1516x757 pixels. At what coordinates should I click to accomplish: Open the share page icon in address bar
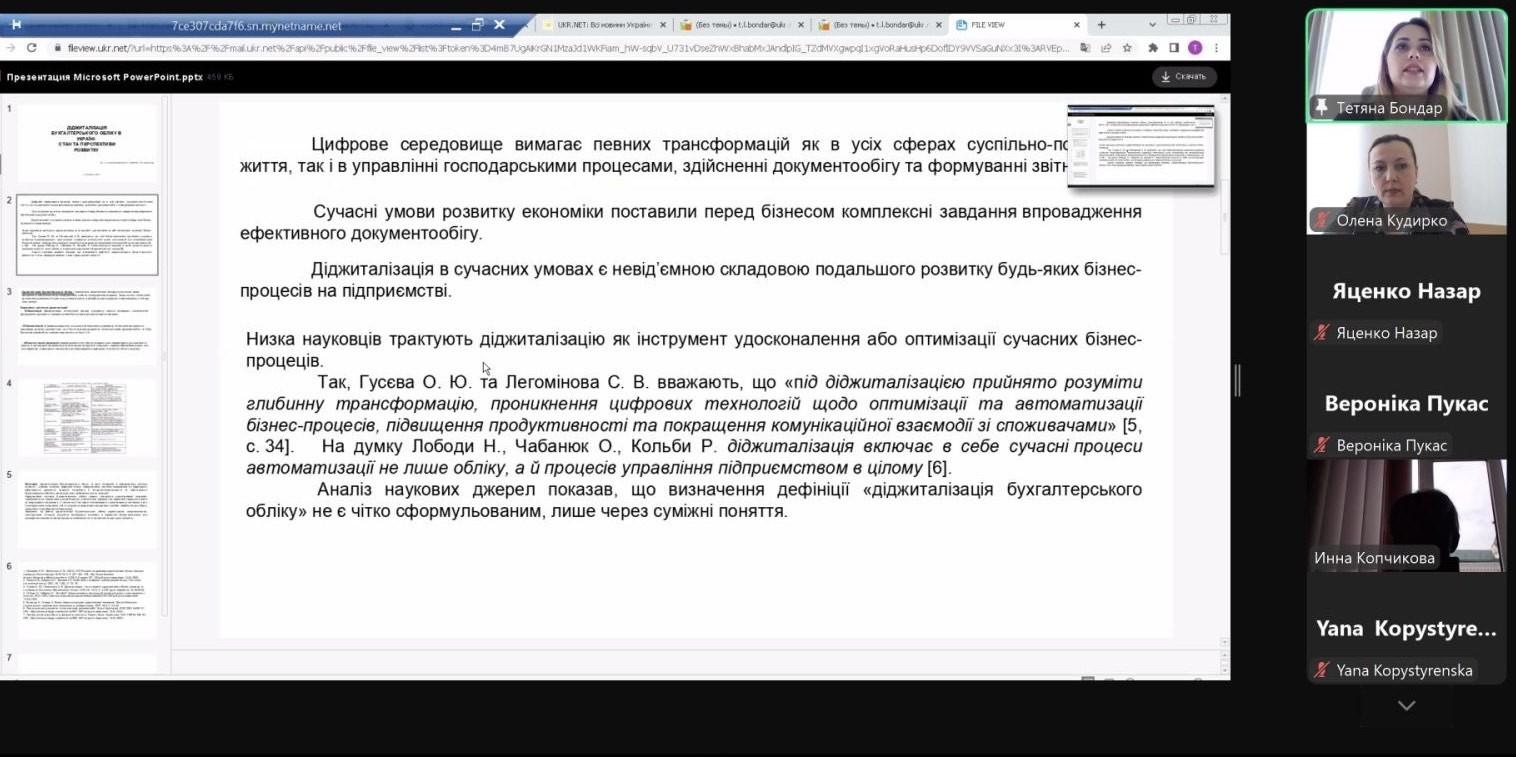click(1106, 48)
